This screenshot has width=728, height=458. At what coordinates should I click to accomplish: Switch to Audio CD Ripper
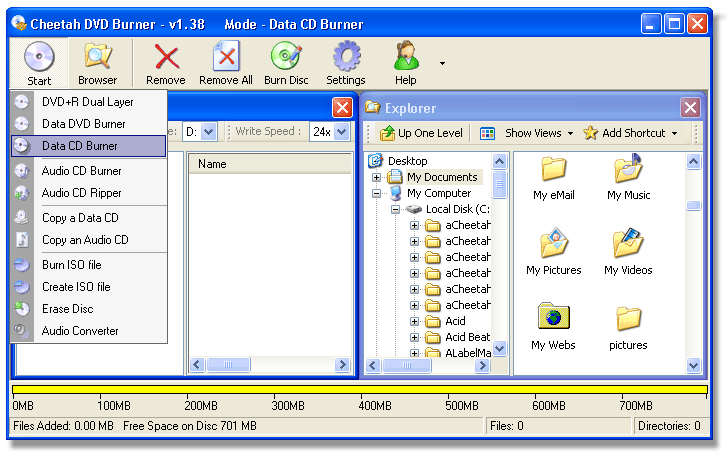[x=88, y=193]
